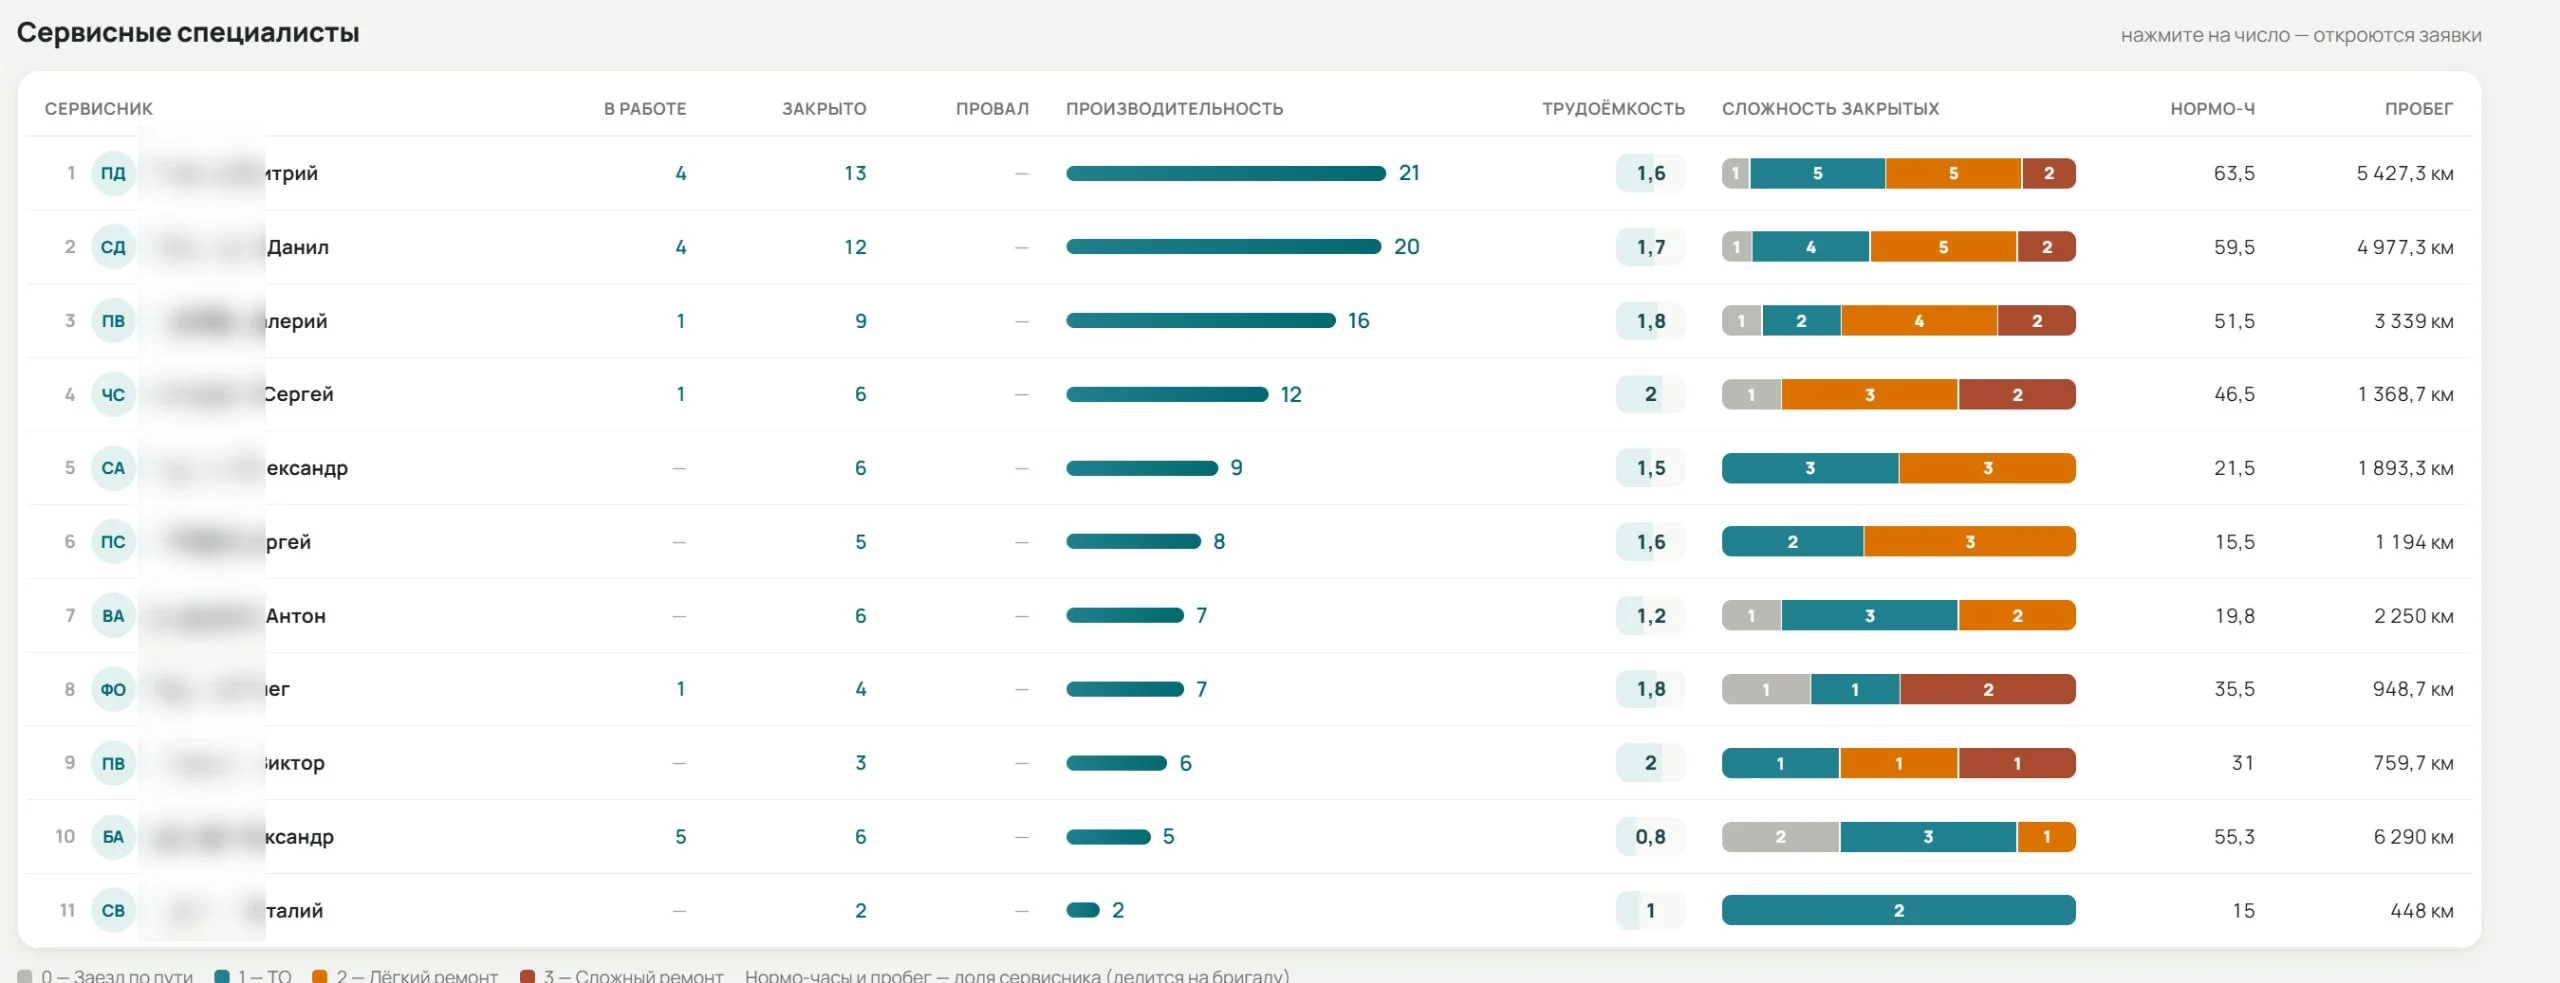Click the СЛОЖНОСТЬ ЗАКРЫТЫХ column header

pyautogui.click(x=1830, y=109)
